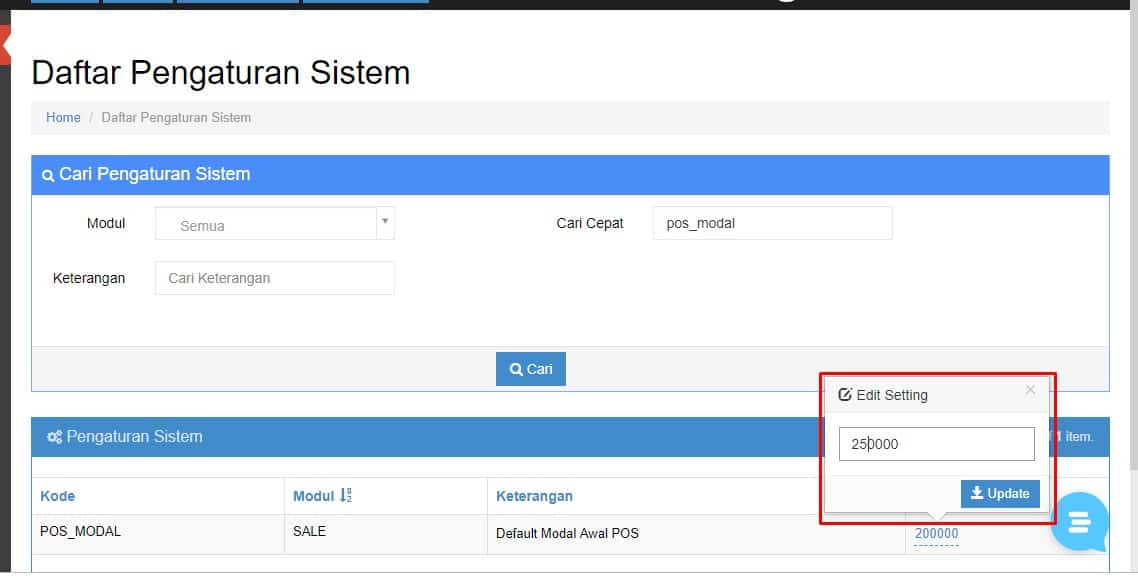Open the Modul dropdown showing Semua

tap(265, 224)
